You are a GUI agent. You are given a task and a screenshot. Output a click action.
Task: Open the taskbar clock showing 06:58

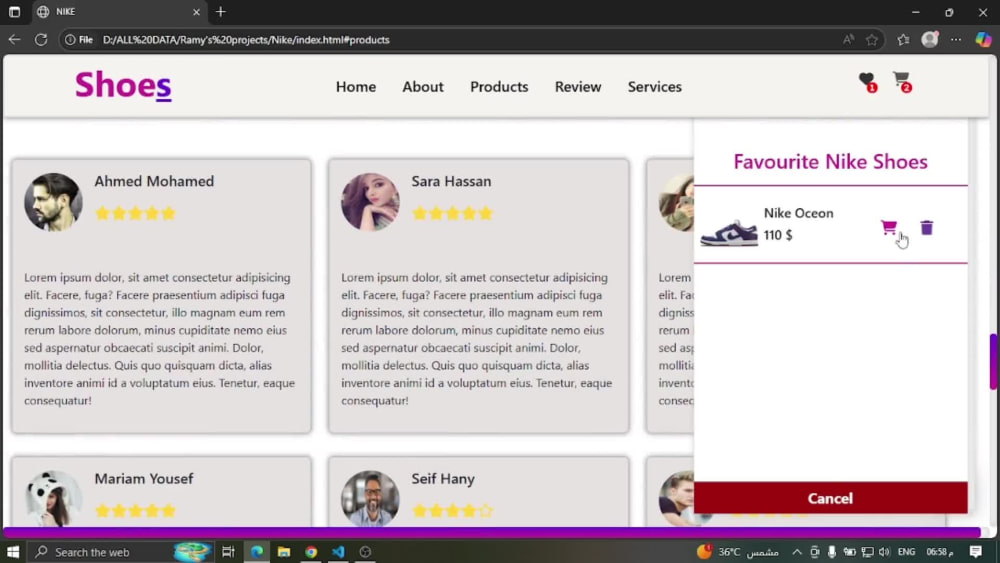click(x=940, y=552)
